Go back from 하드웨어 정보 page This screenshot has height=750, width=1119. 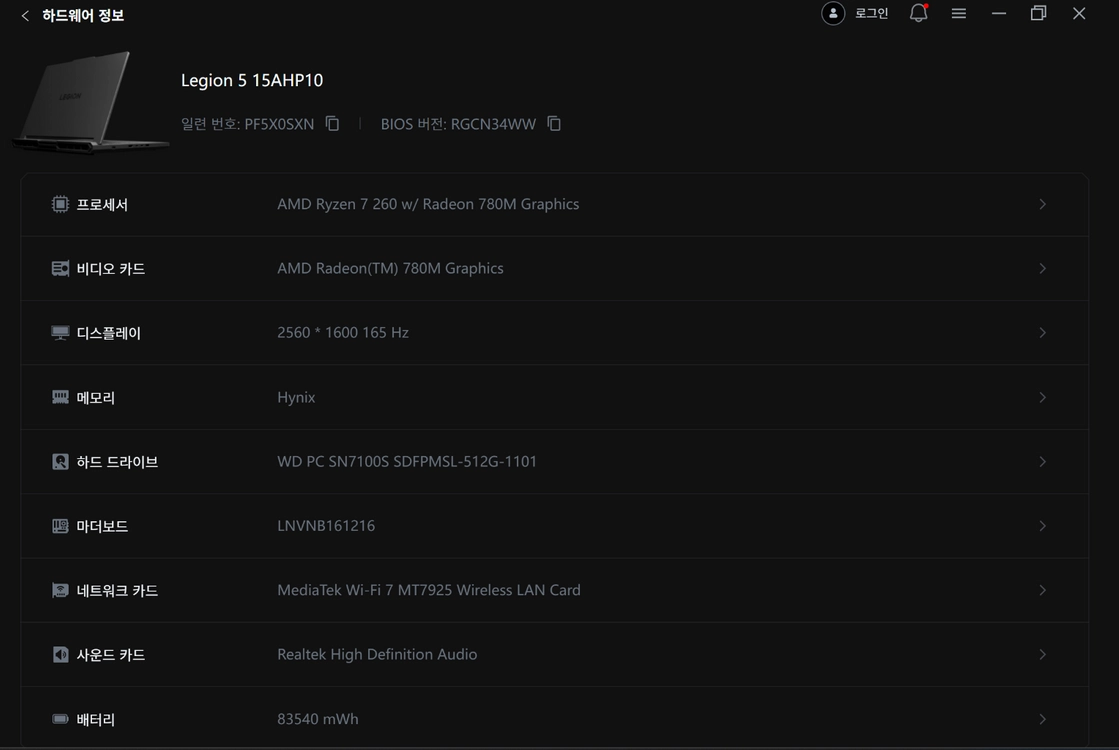[x=25, y=16]
